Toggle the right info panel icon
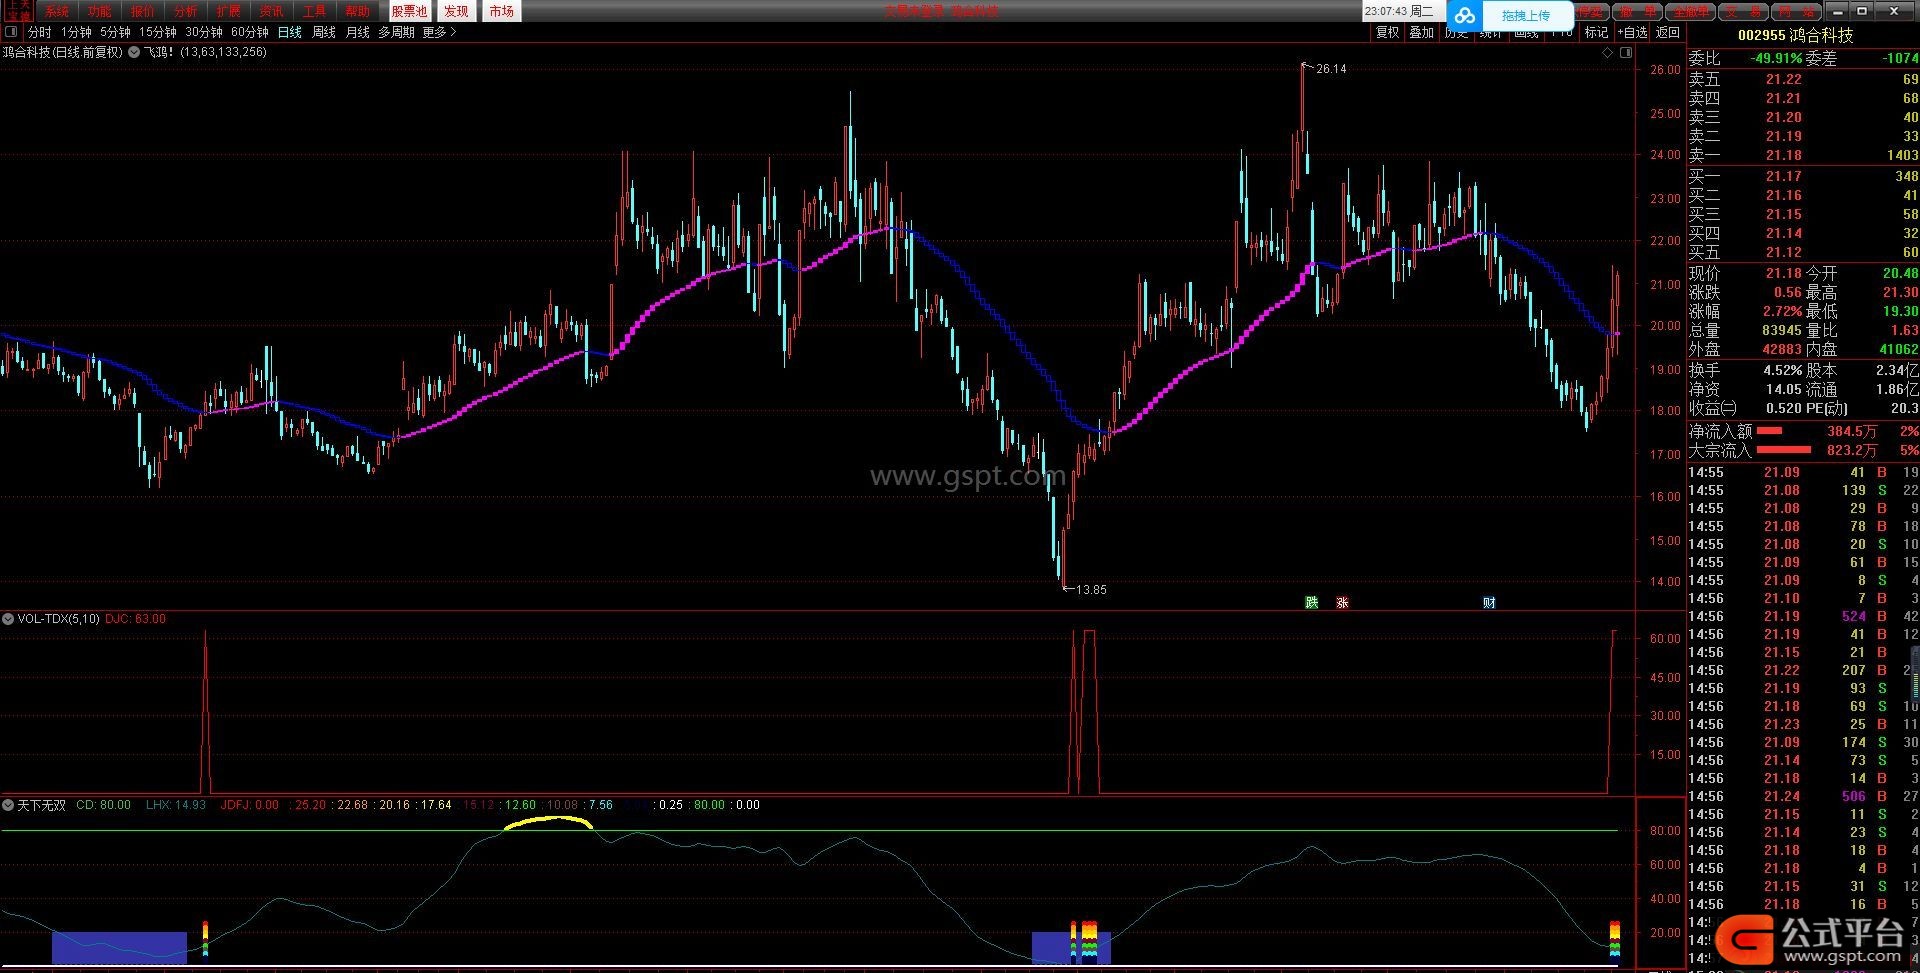Viewport: 1920px width, 973px height. point(1626,53)
